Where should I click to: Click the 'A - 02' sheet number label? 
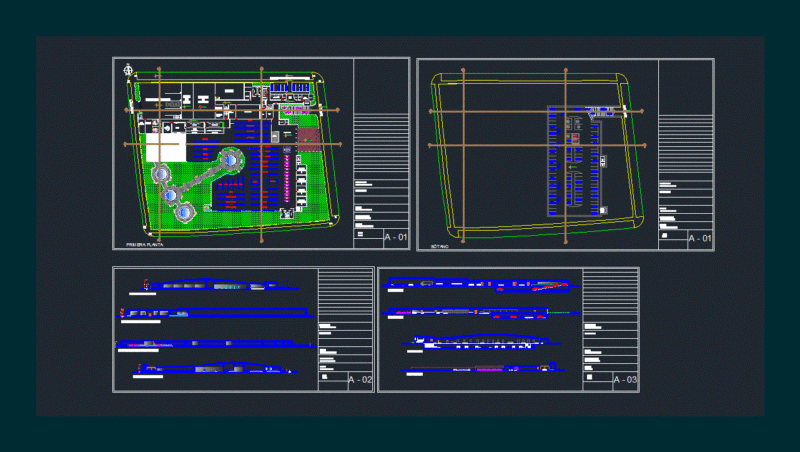point(360,380)
